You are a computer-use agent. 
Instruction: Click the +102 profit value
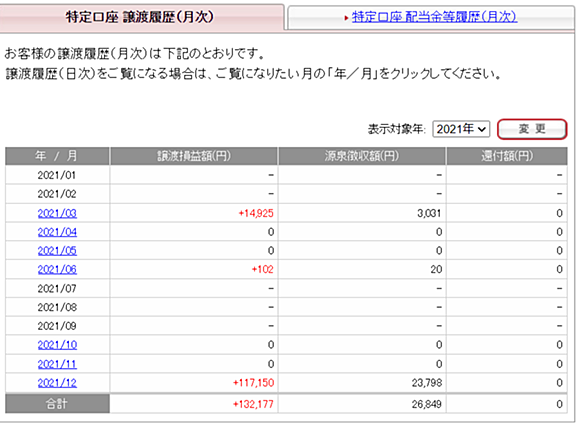(262, 269)
